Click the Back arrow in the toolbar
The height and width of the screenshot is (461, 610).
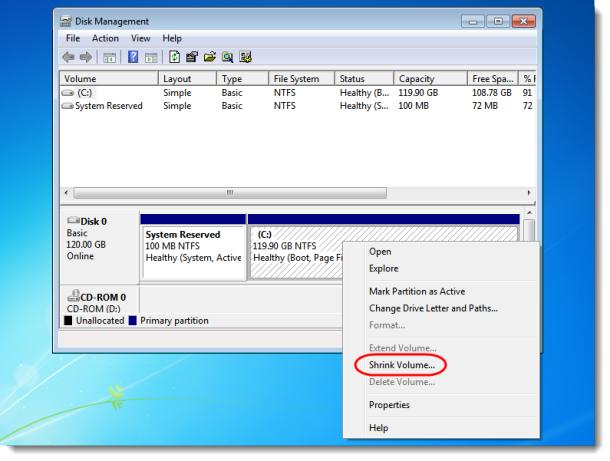point(70,57)
